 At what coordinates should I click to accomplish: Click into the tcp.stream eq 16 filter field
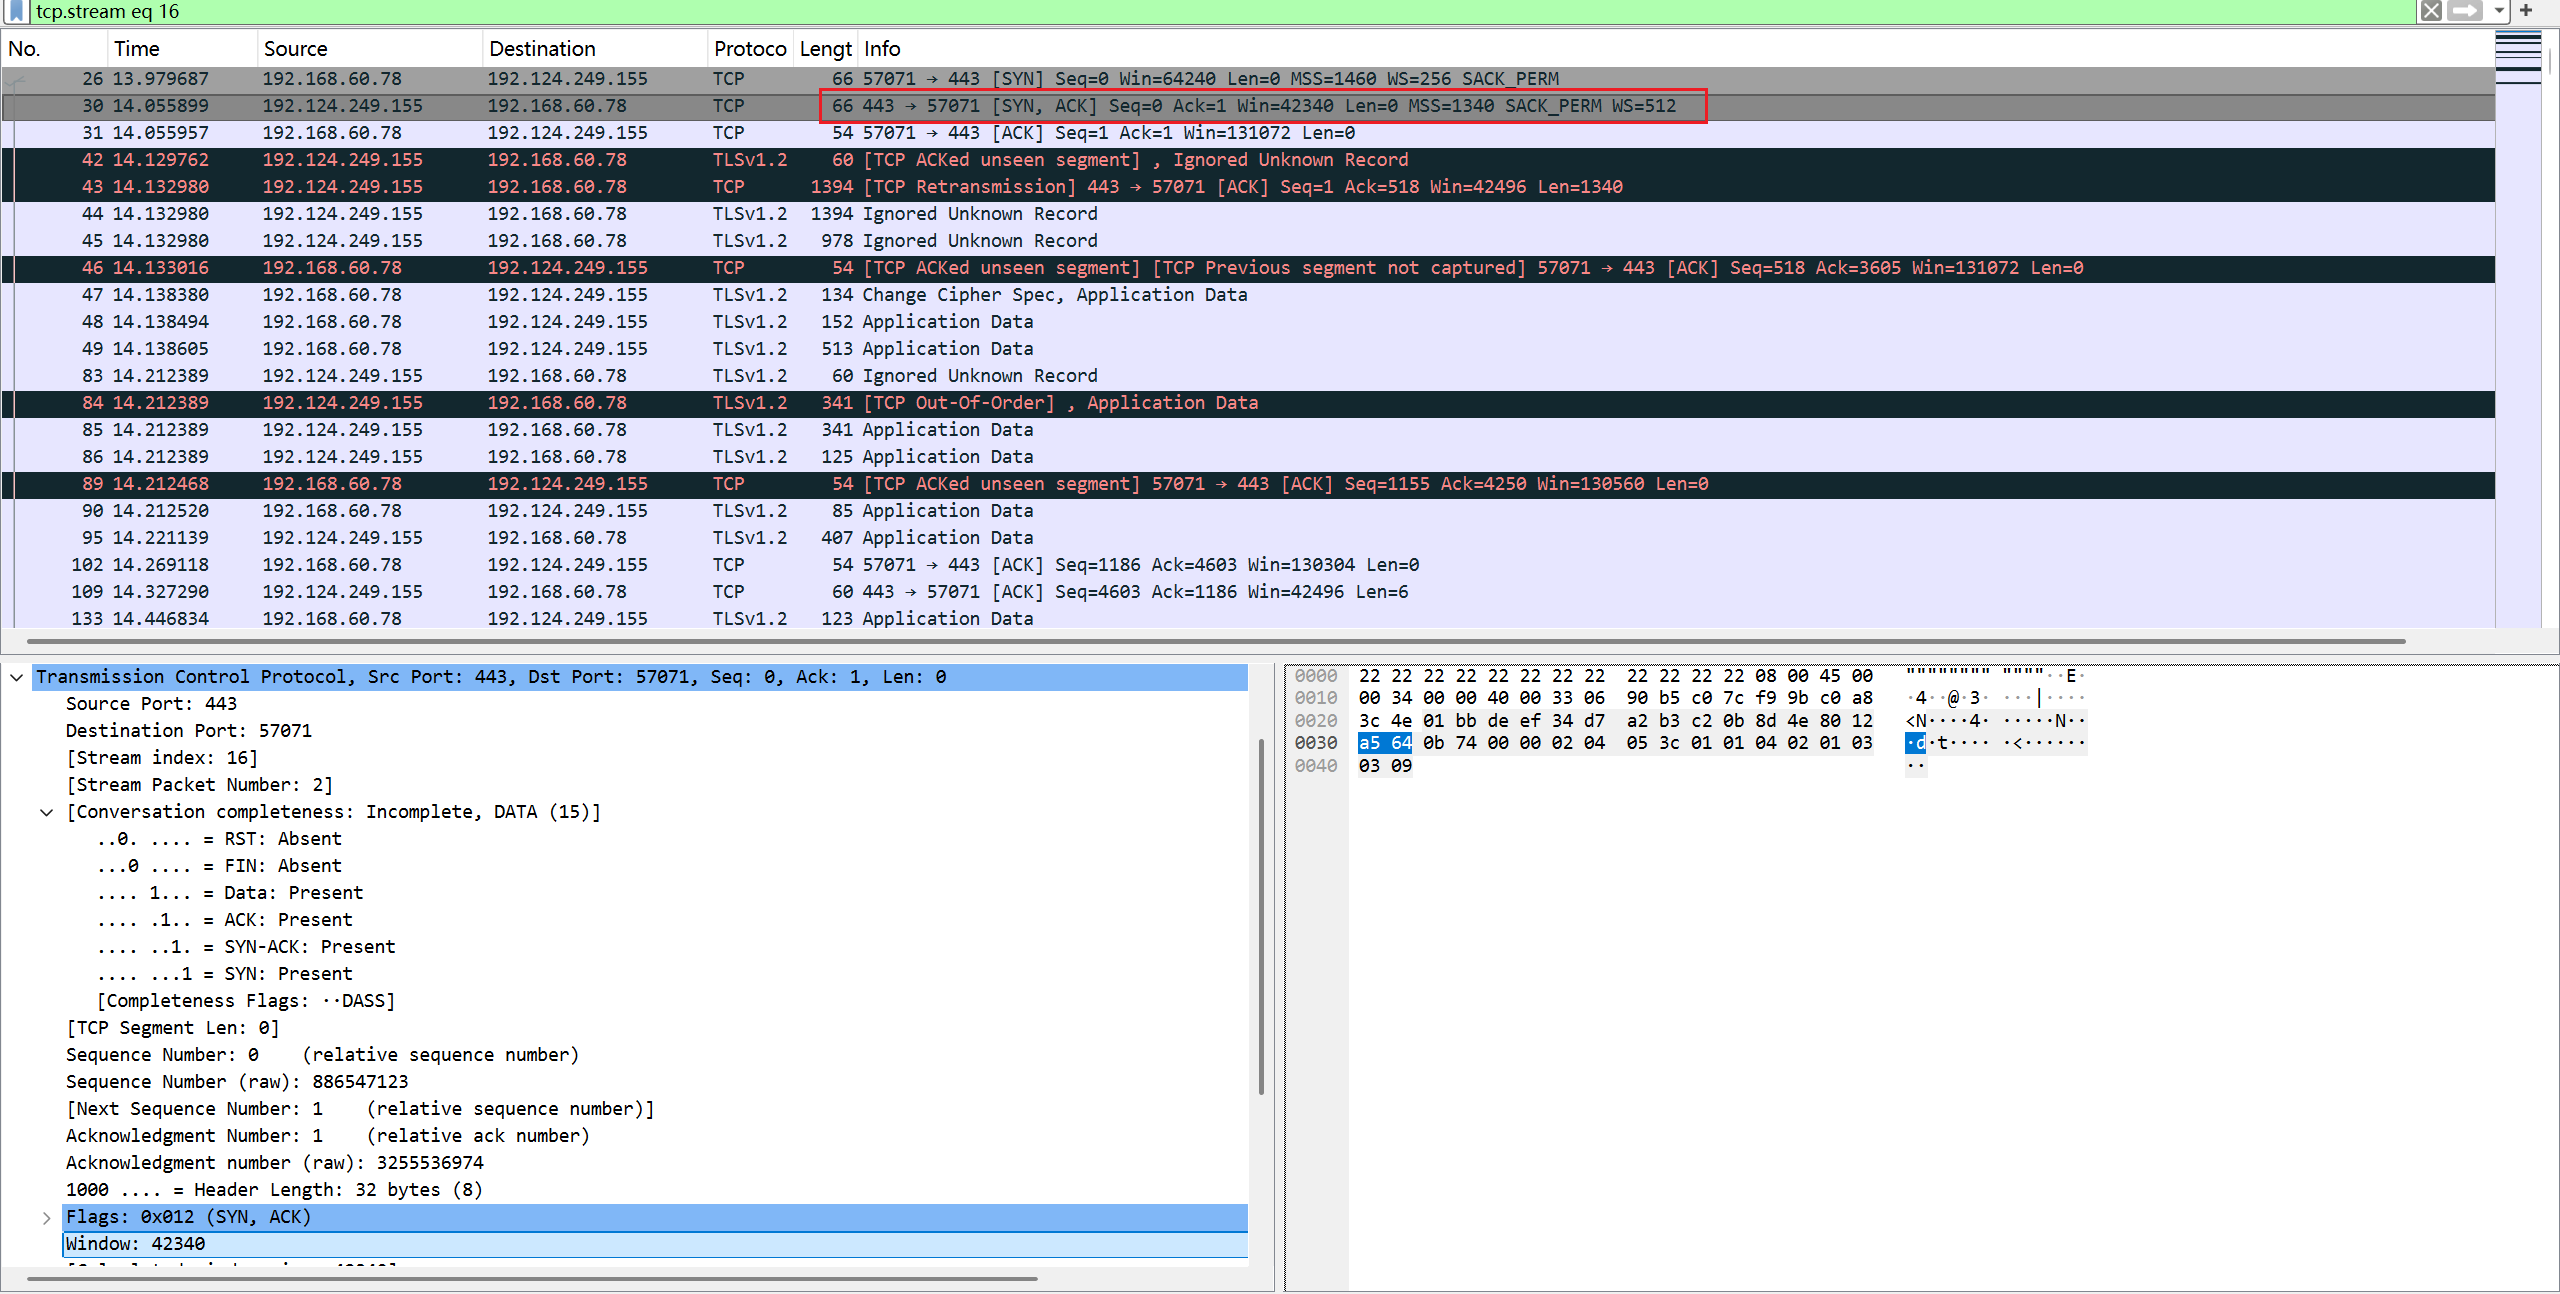click(1220, 12)
